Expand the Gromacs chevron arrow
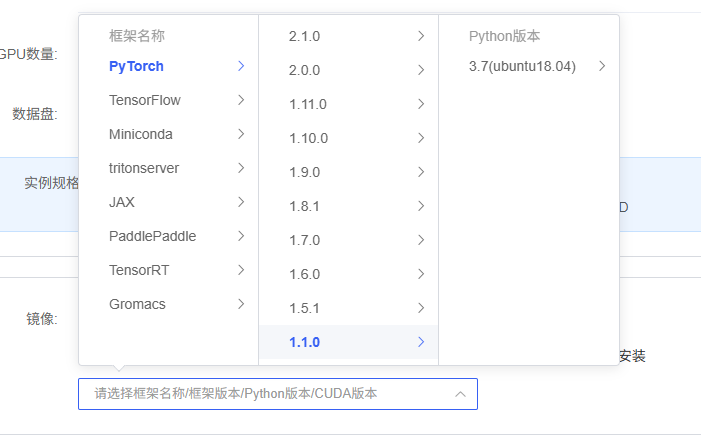 (x=241, y=304)
